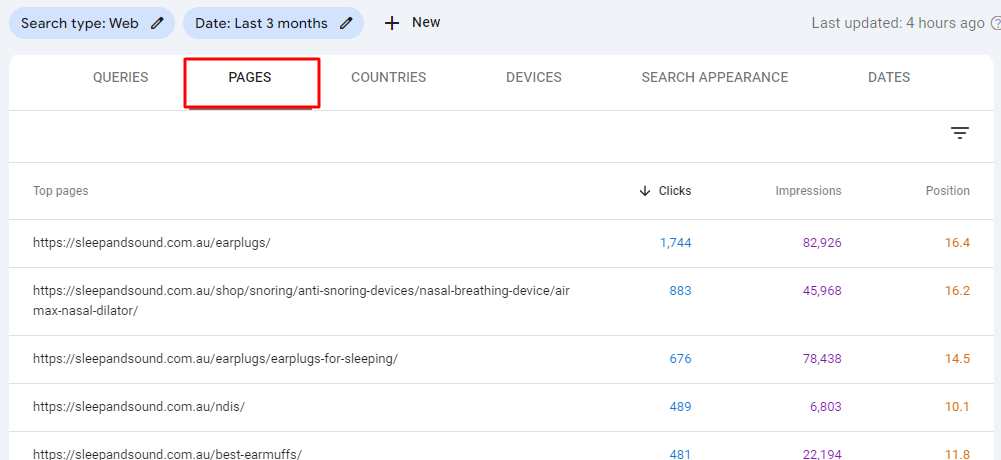Sort by the Impressions column header

coord(808,191)
